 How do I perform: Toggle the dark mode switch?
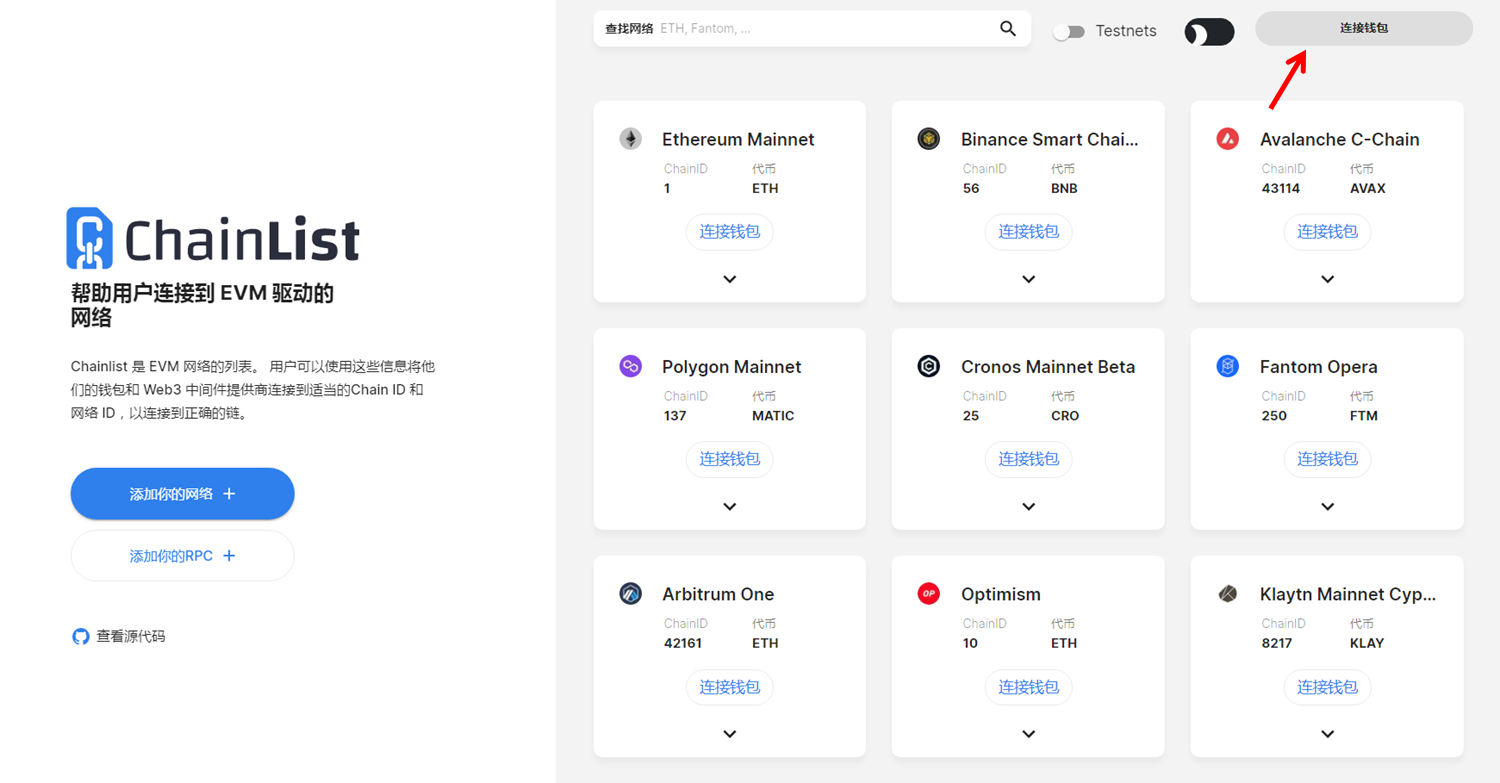click(1209, 32)
